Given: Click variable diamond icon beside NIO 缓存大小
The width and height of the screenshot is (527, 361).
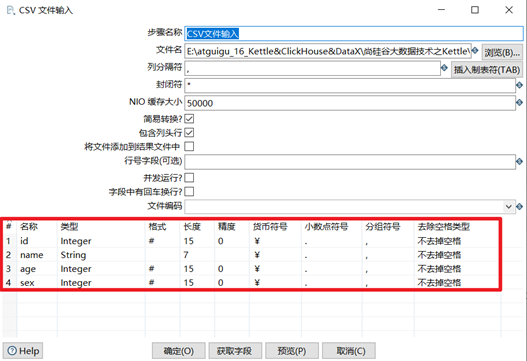Looking at the screenshot, I should 519,102.
